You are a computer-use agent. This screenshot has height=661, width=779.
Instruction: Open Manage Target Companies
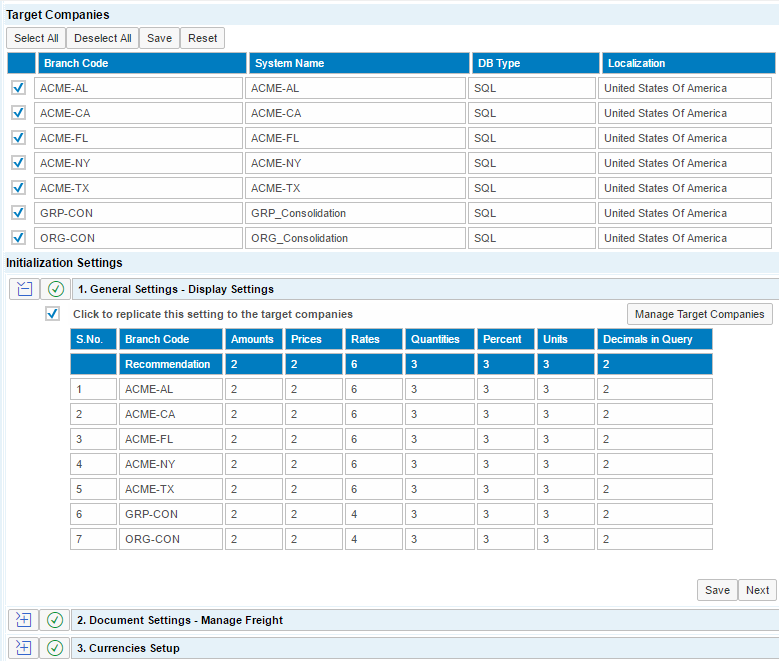[700, 314]
